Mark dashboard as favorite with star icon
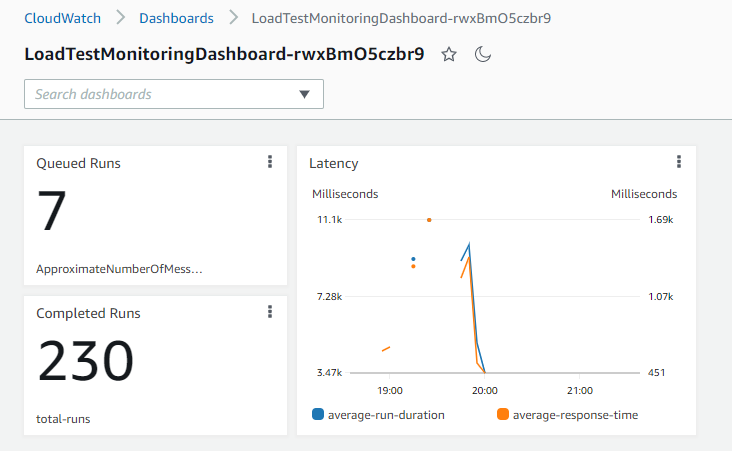Image resolution: width=732 pixels, height=451 pixels. click(x=449, y=55)
